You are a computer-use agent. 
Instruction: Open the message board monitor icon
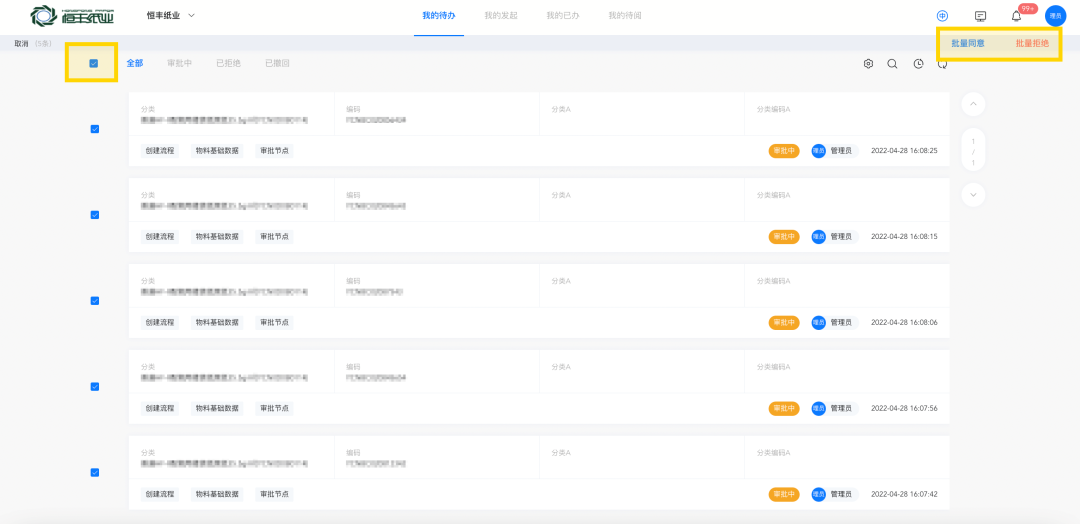tap(981, 16)
